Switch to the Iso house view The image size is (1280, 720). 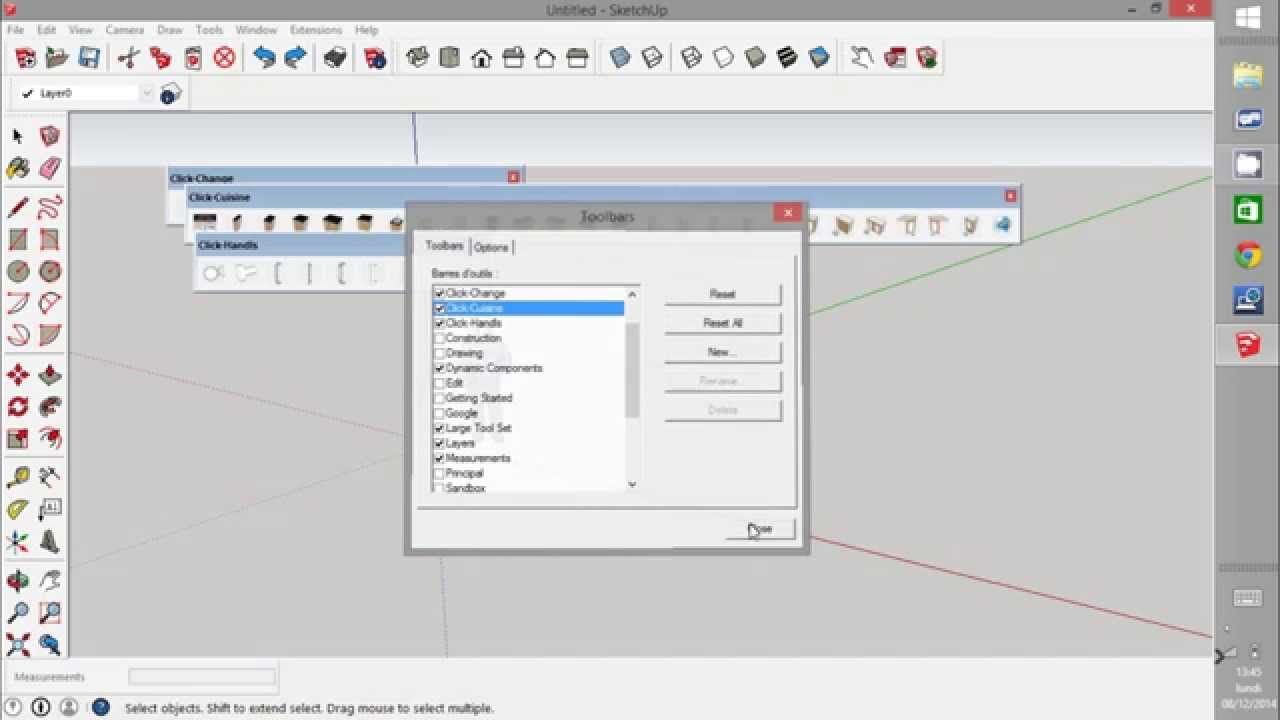pyautogui.click(x=418, y=58)
